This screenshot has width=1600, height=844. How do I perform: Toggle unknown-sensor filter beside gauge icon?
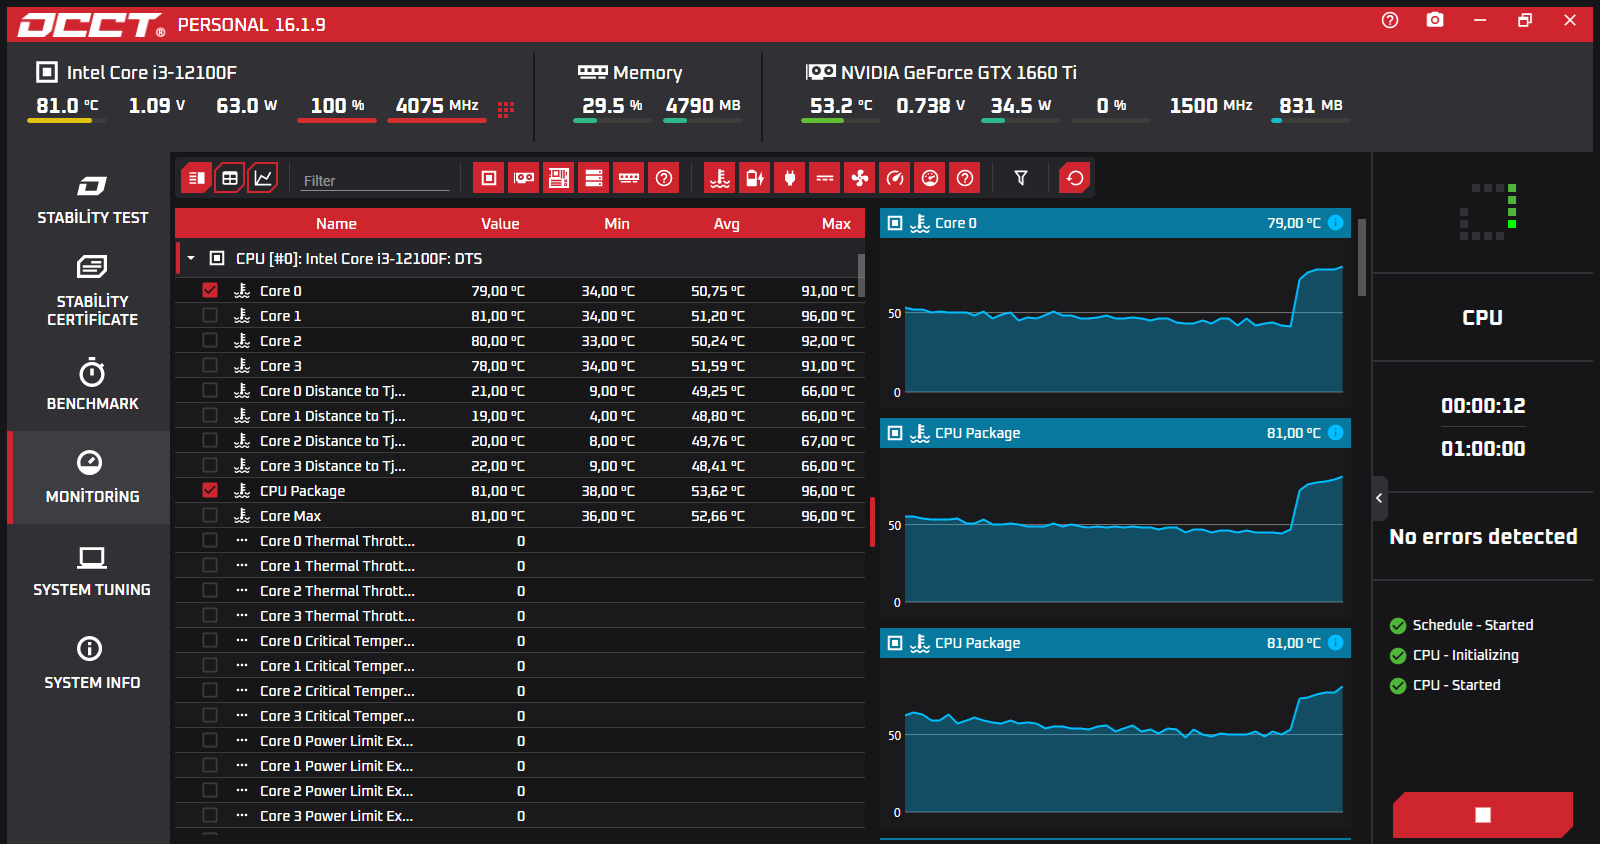coord(965,178)
